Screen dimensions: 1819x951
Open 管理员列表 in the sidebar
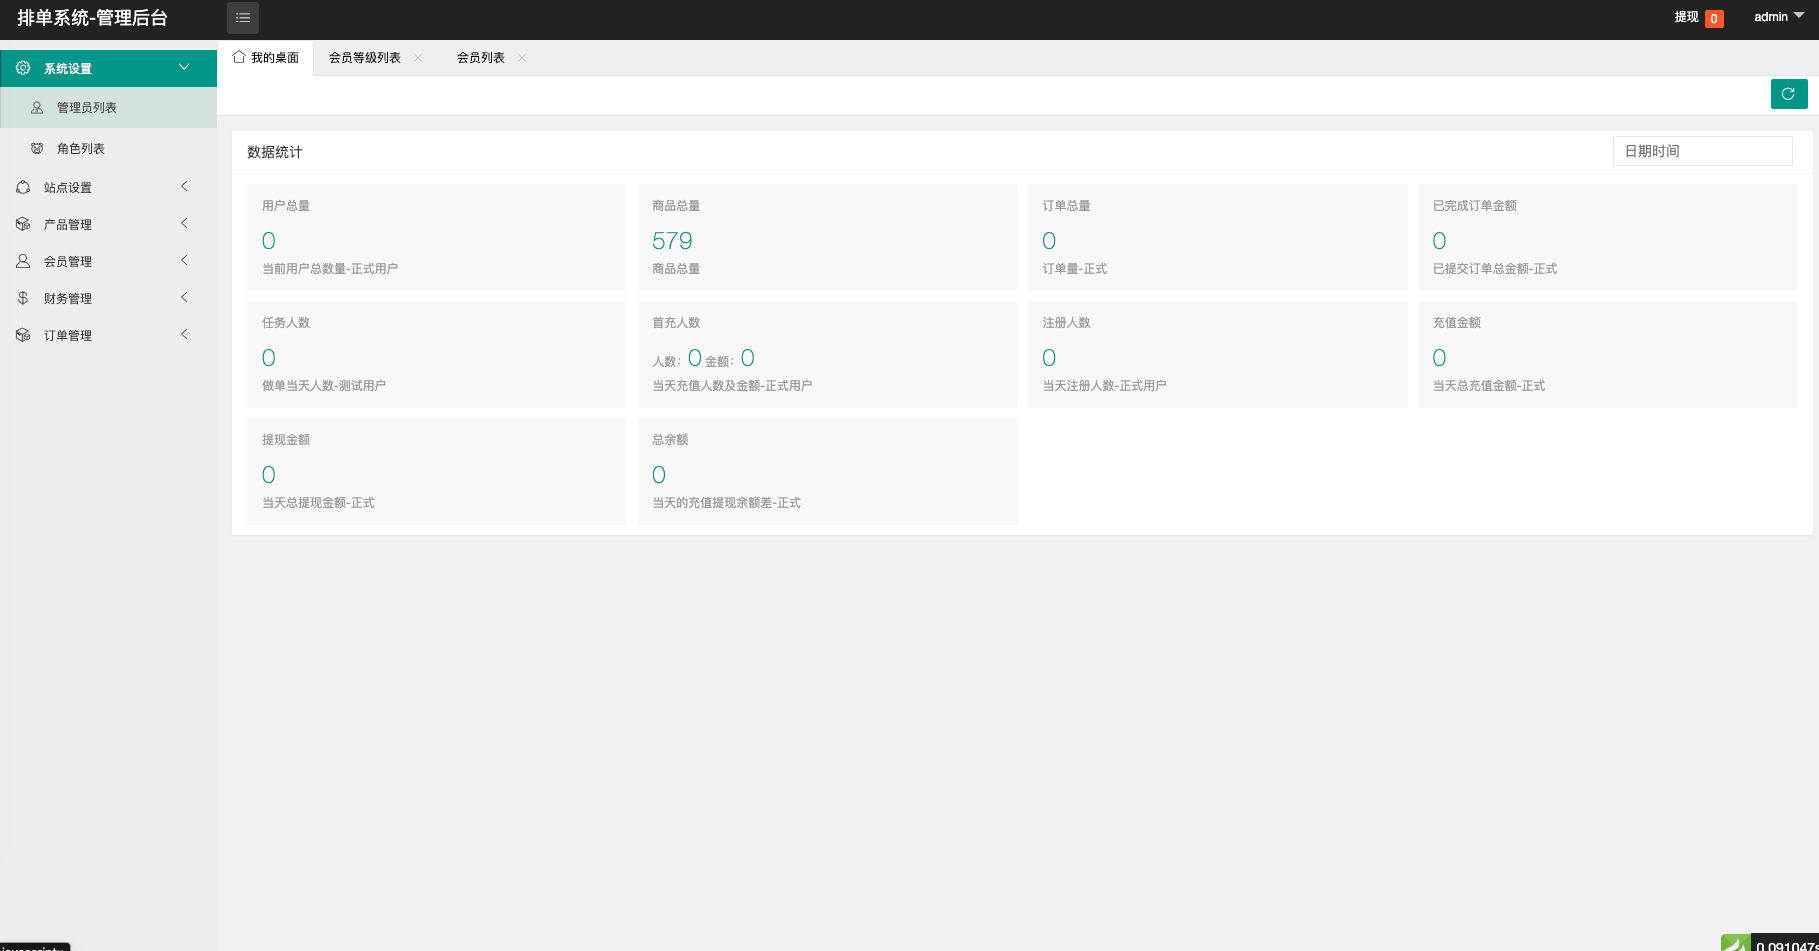108,107
